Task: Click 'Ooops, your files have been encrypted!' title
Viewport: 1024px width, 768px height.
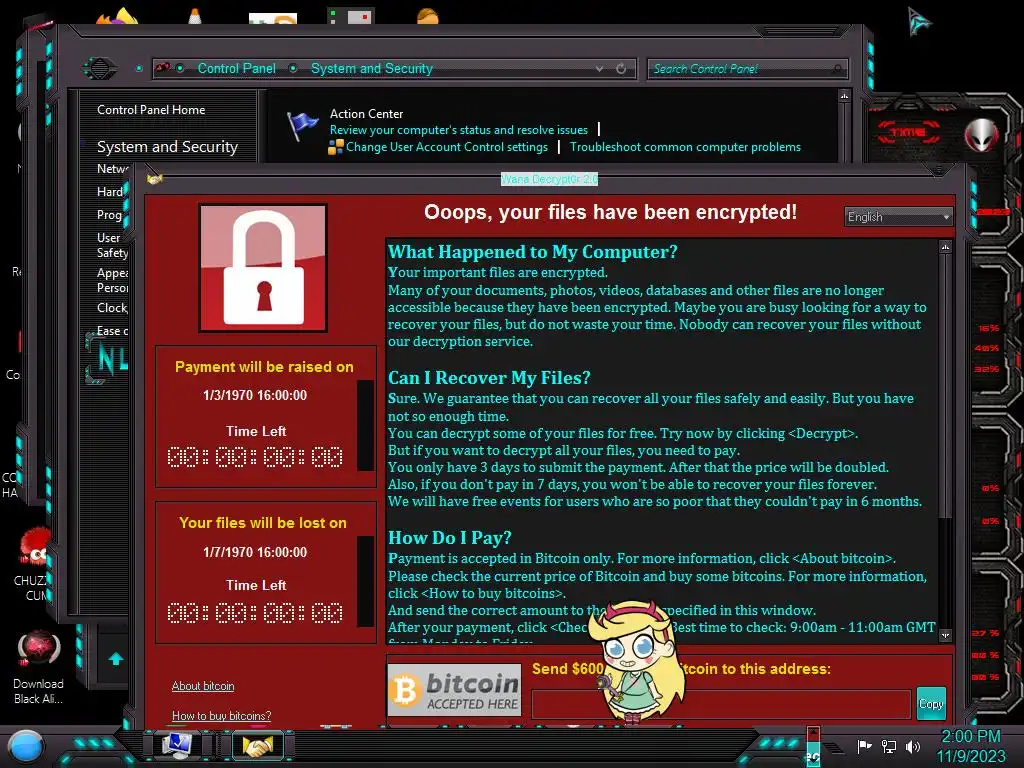Action: [x=610, y=212]
